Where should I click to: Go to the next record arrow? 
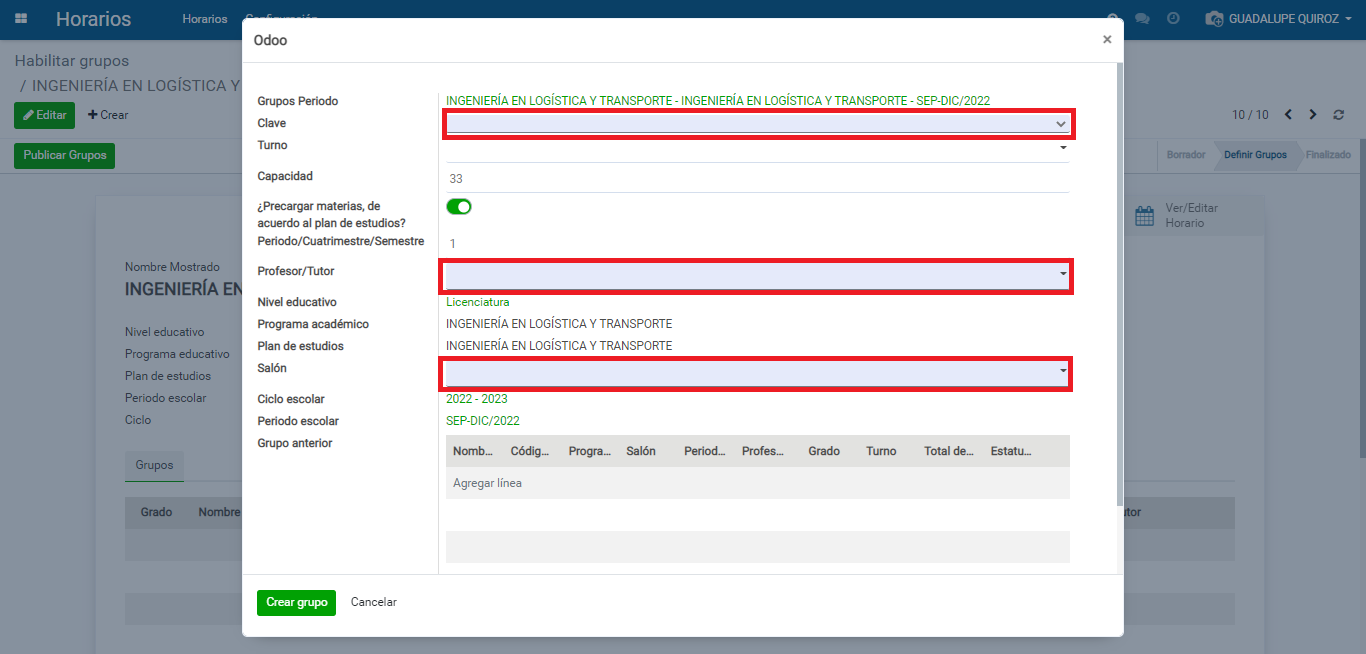1313,115
